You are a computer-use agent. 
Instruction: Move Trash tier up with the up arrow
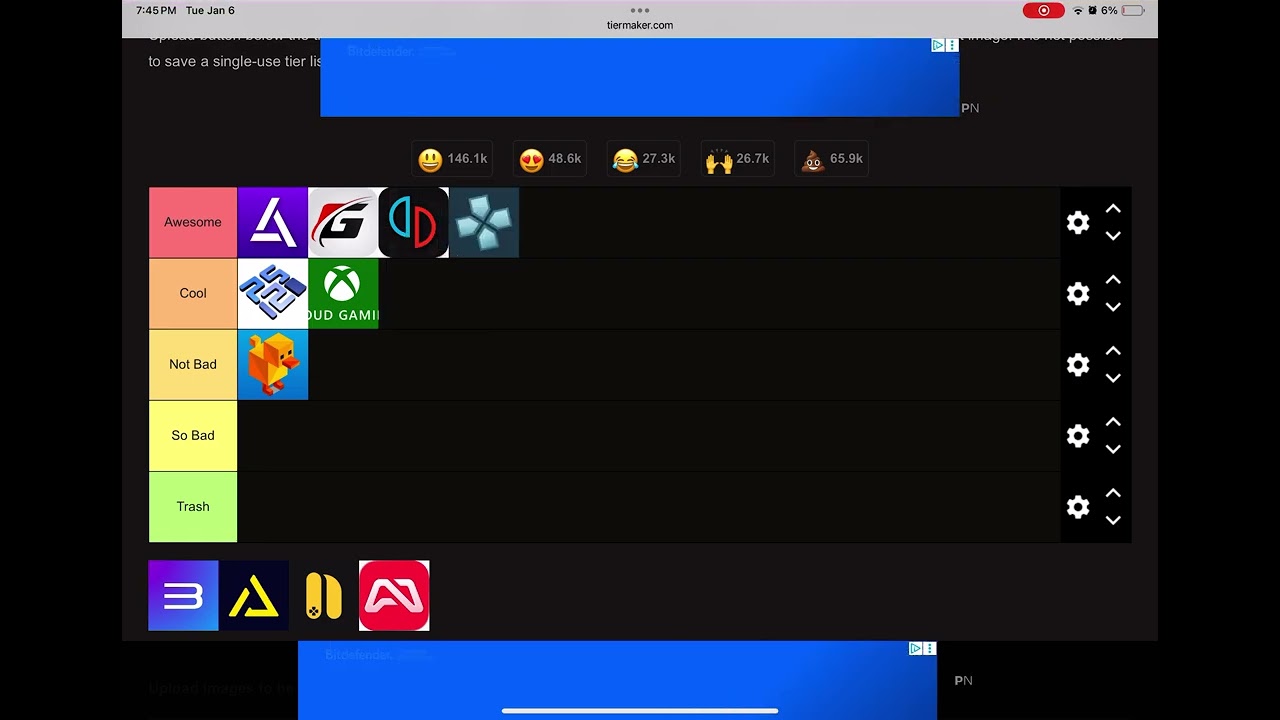pyautogui.click(x=1113, y=493)
